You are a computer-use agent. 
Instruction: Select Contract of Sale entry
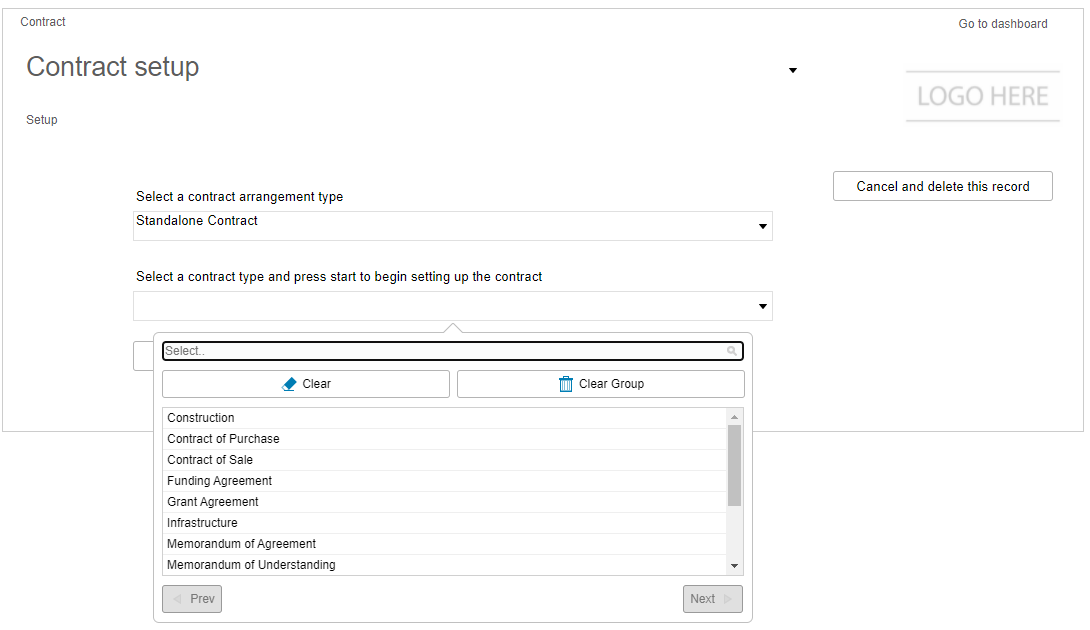tap(444, 460)
